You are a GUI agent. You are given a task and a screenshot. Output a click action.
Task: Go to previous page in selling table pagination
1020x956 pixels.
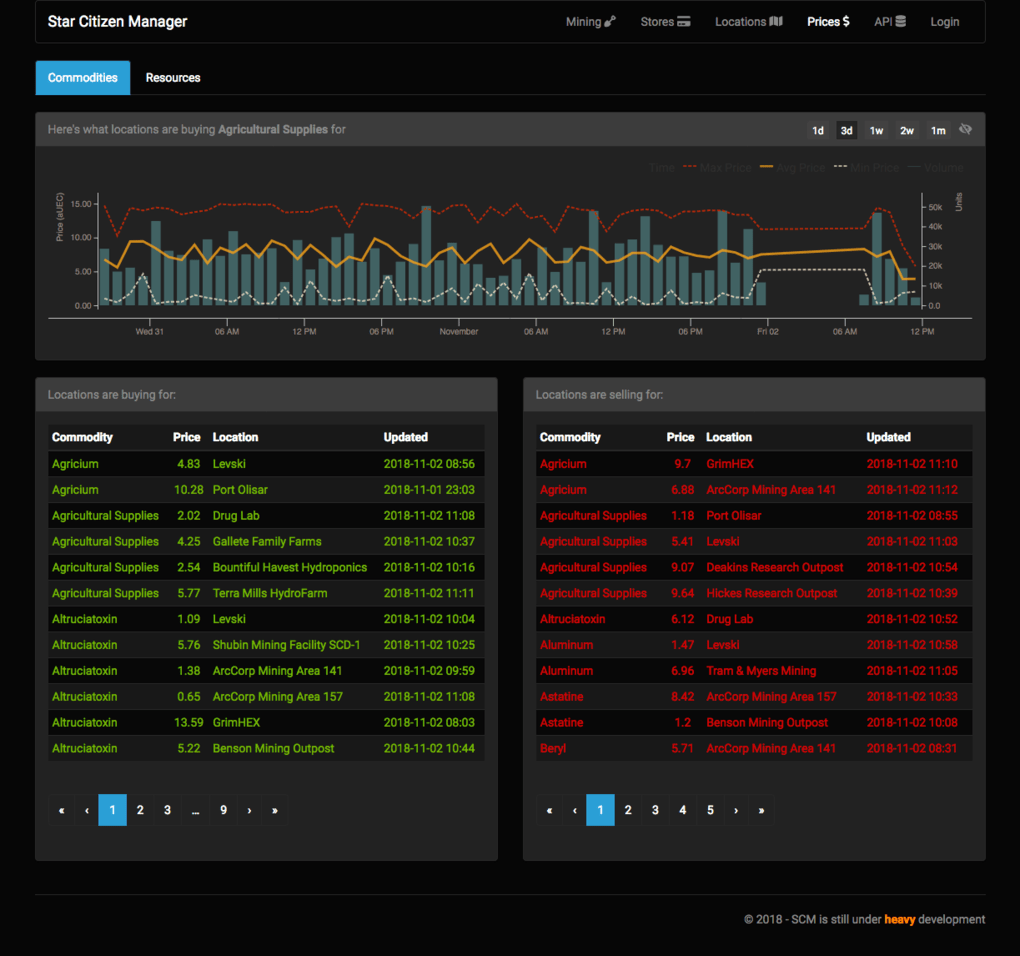point(574,810)
